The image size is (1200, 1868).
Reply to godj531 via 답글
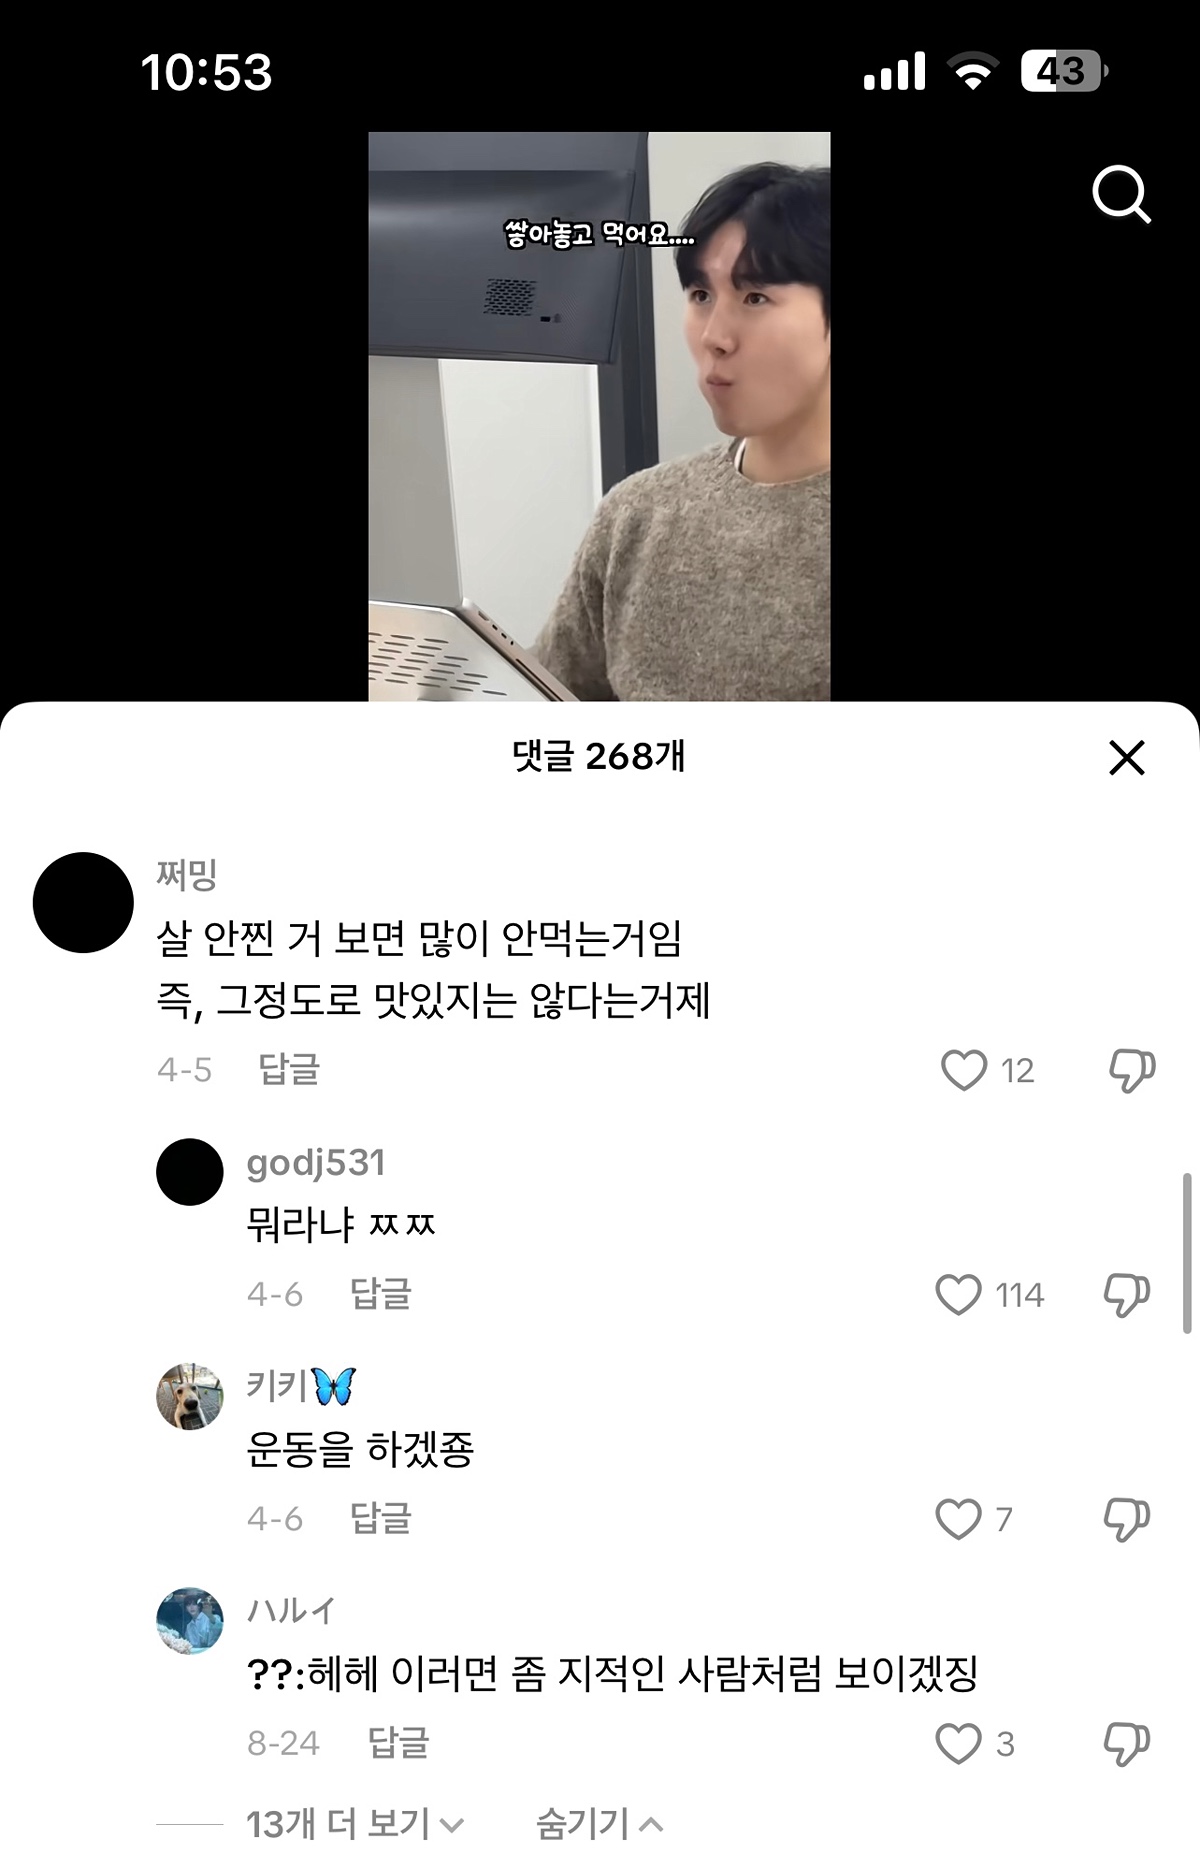coord(381,1294)
